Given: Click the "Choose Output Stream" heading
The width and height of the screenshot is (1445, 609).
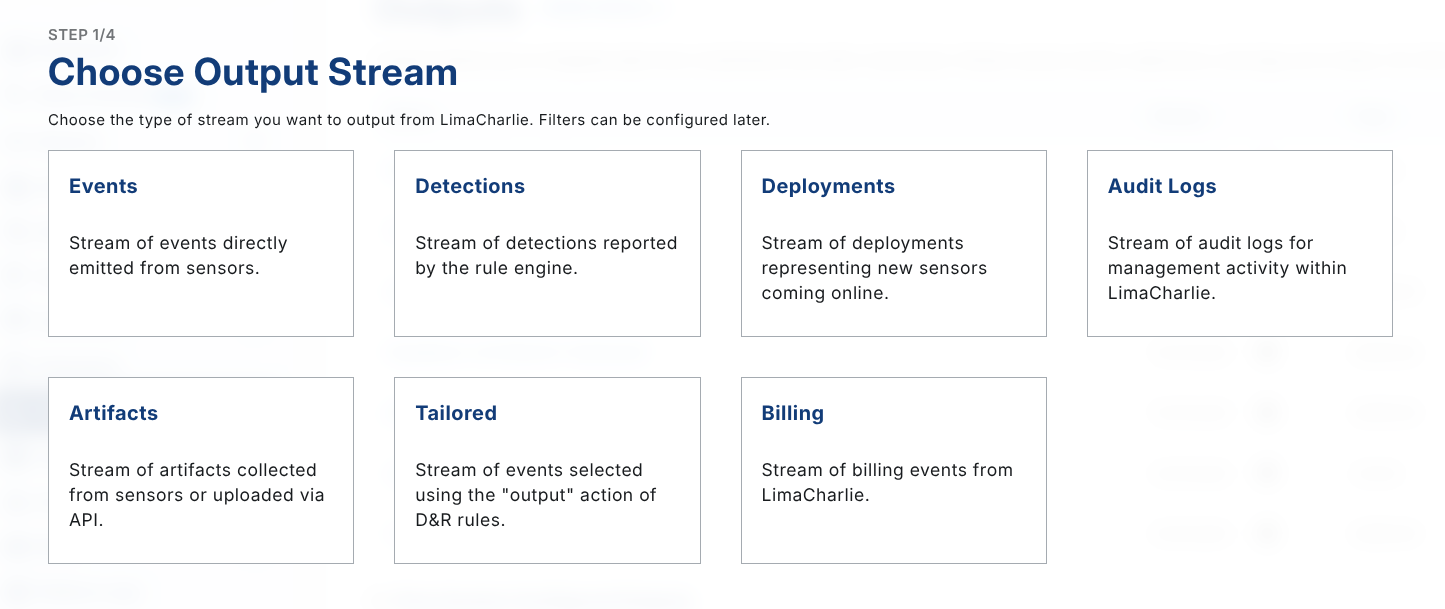Looking at the screenshot, I should [x=253, y=73].
